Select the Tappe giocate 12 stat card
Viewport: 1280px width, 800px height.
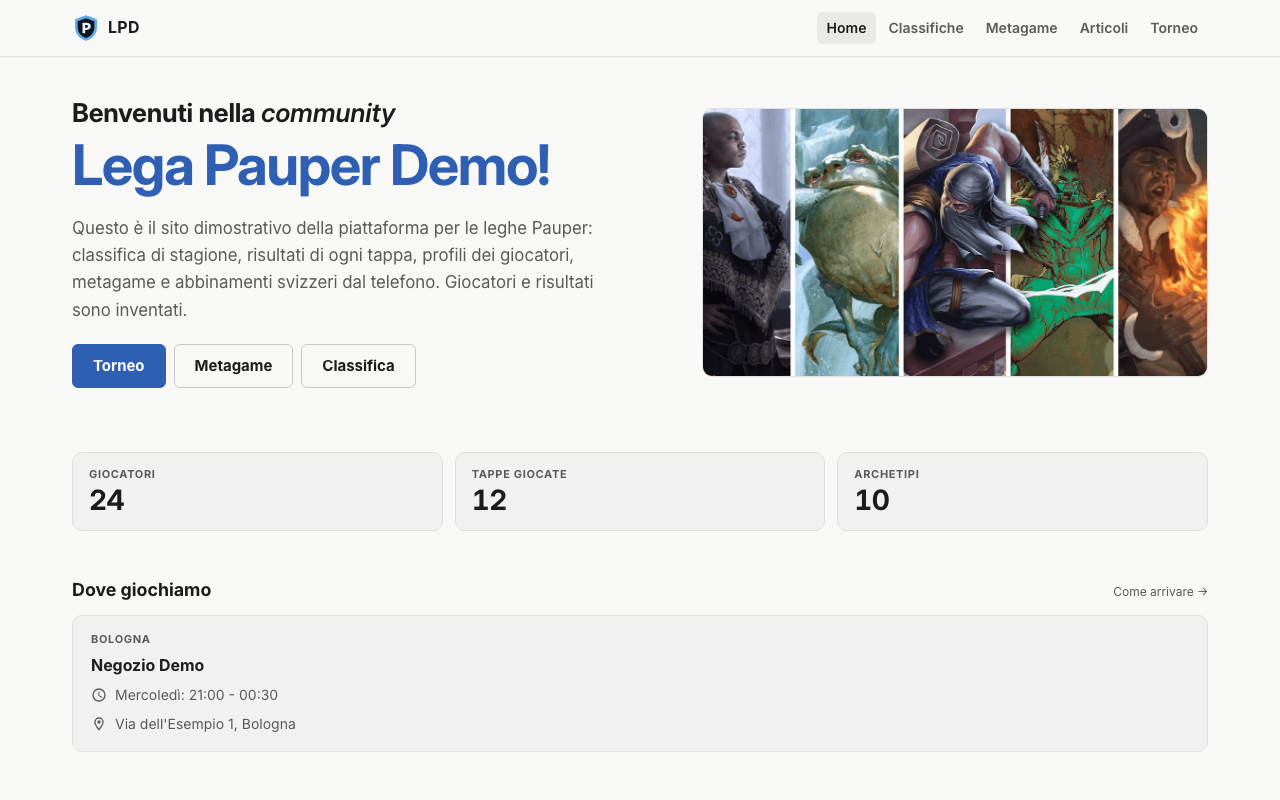coord(640,491)
